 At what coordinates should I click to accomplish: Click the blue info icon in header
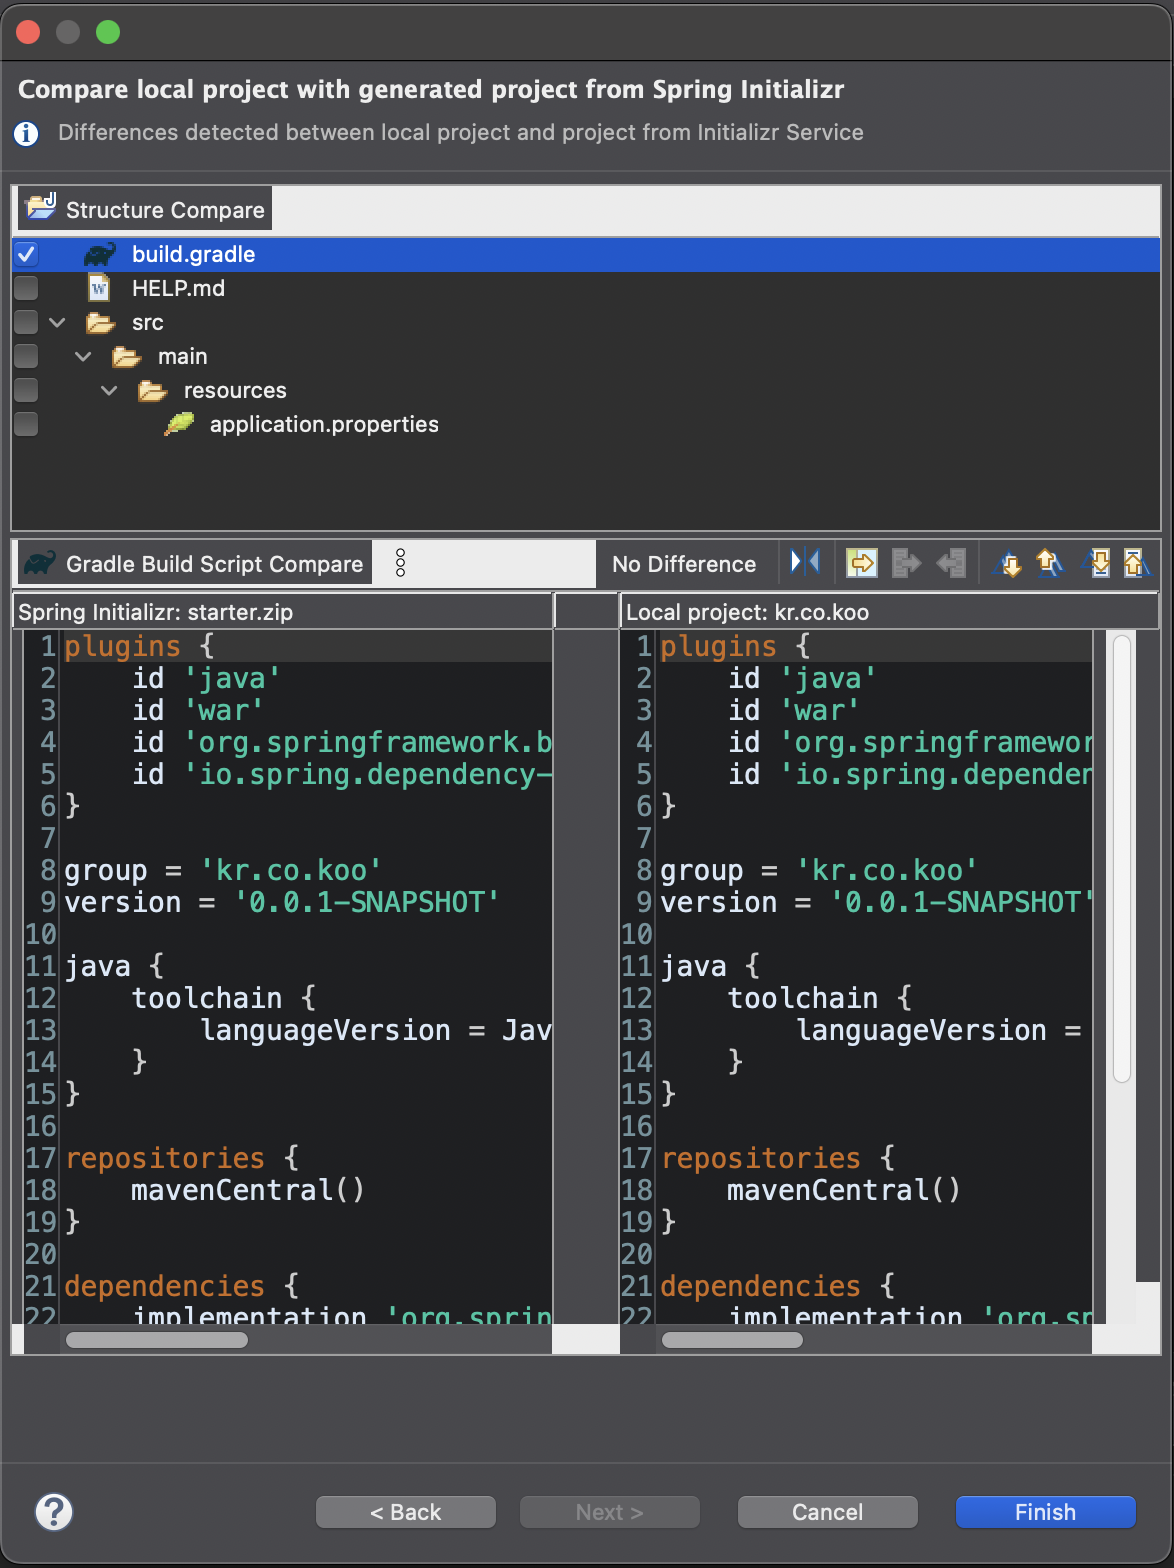tap(26, 133)
